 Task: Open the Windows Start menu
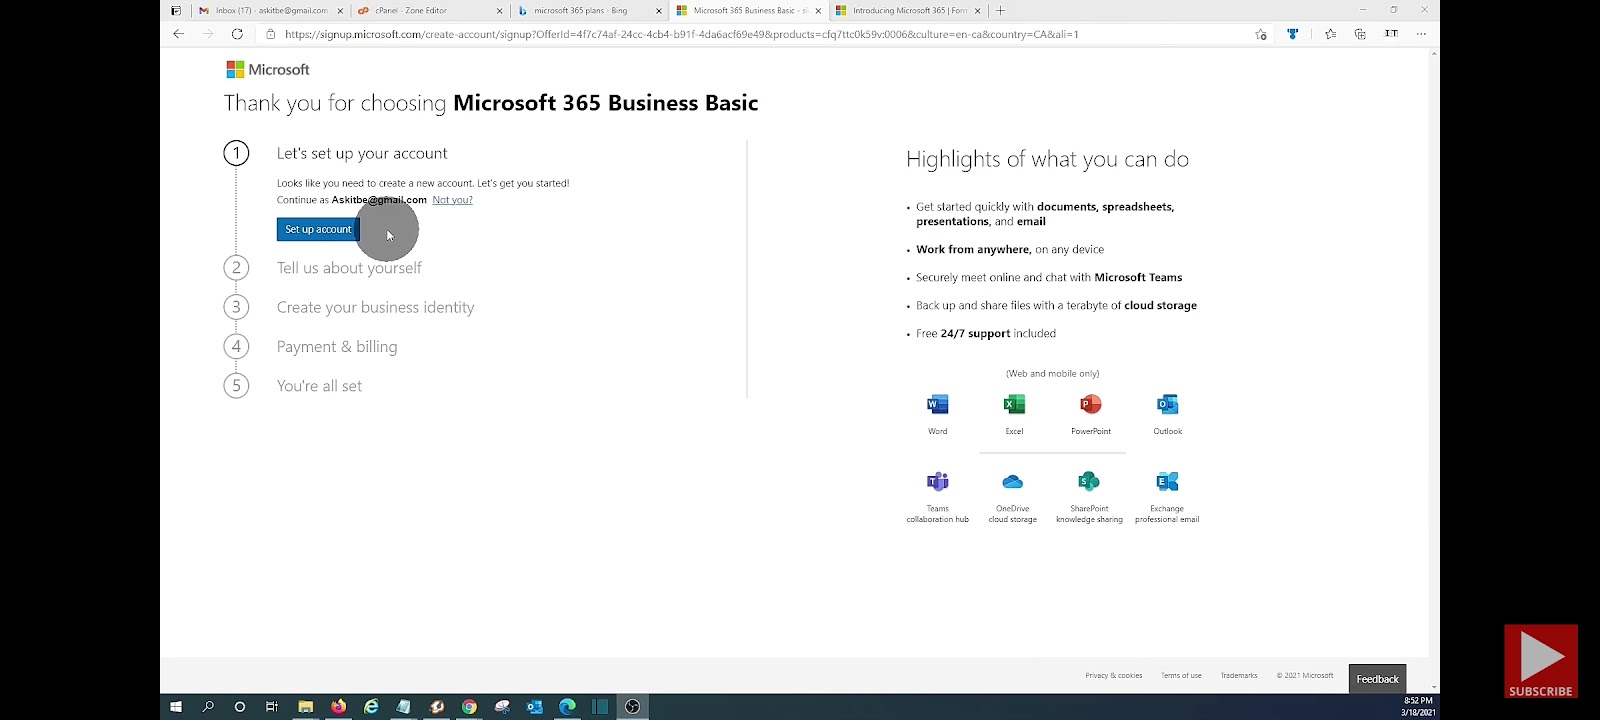pyautogui.click(x=176, y=707)
